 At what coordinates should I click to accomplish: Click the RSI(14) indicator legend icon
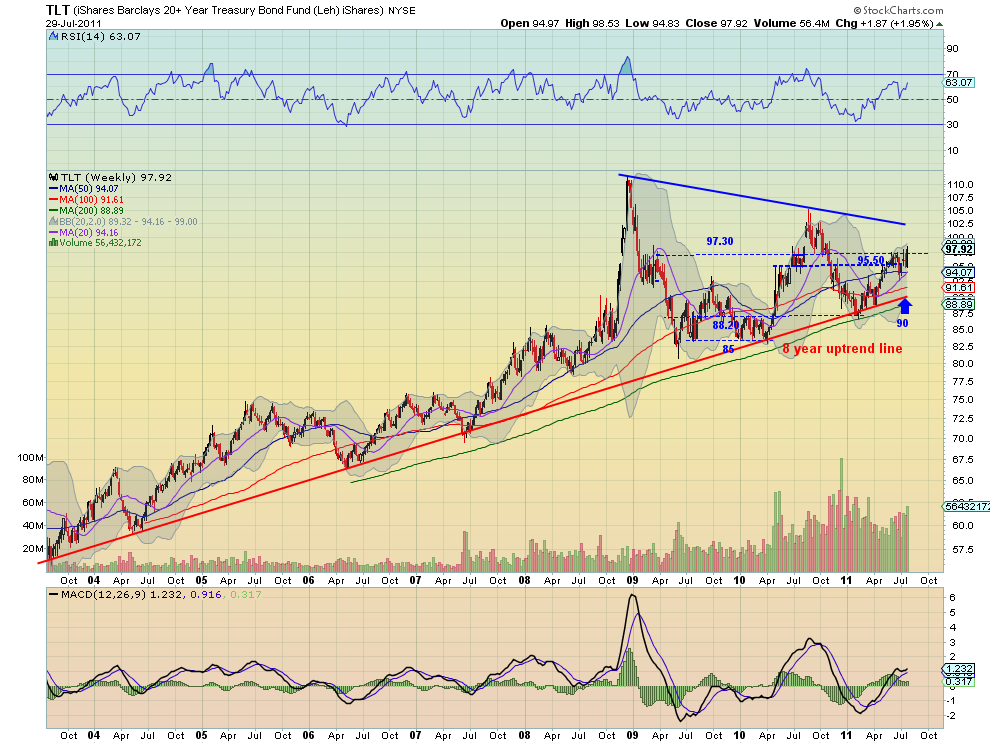pyautogui.click(x=54, y=37)
